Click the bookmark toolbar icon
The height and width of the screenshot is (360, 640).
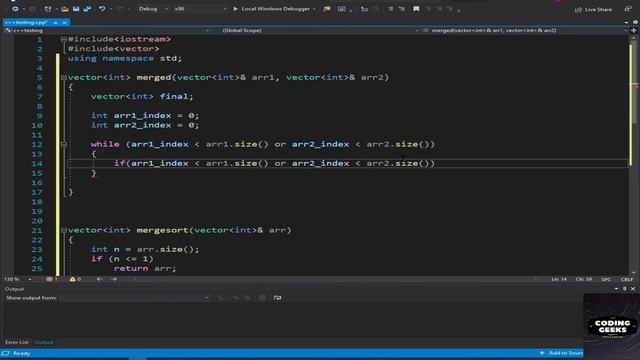(416, 9)
